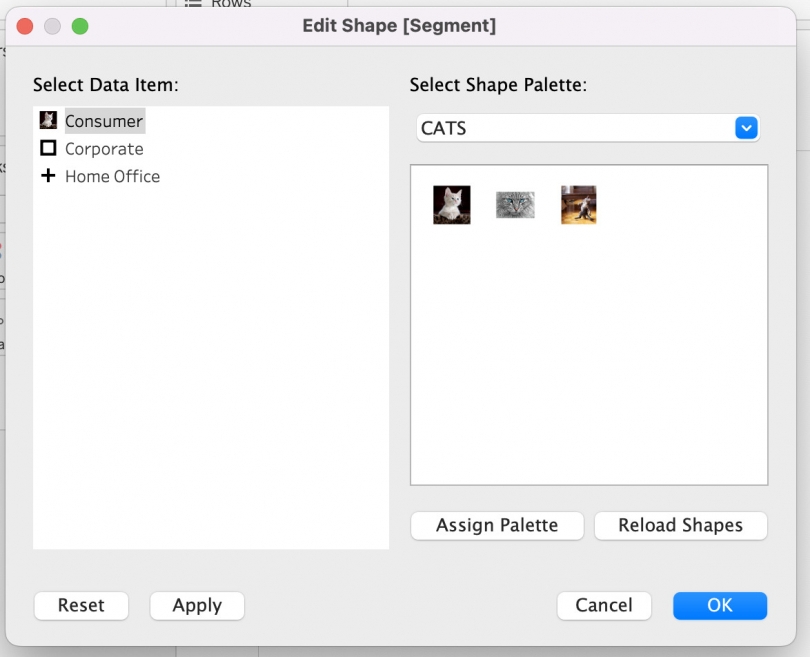Apply the current shape changes
The image size is (810, 657).
tap(196, 605)
